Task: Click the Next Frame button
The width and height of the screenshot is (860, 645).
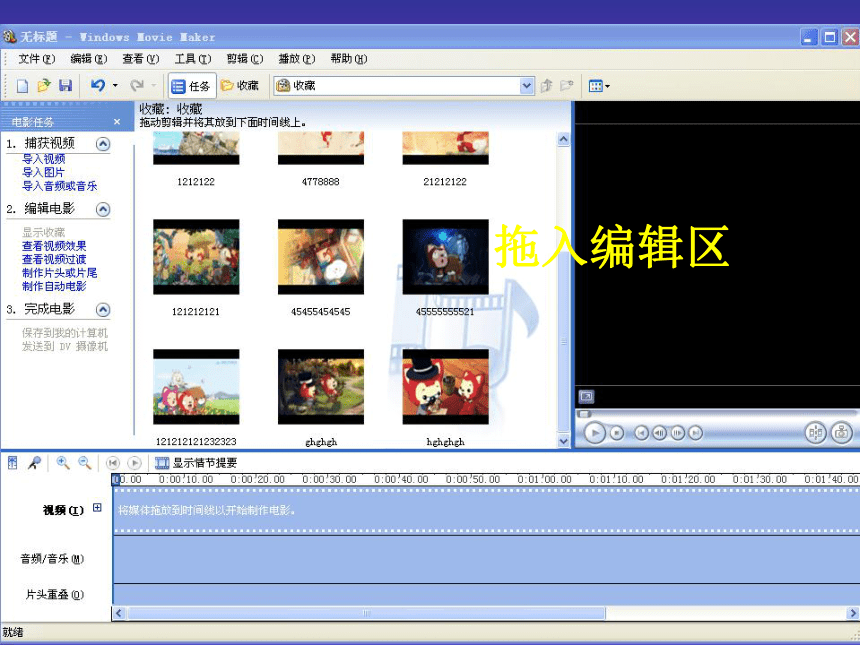Action: 678,433
